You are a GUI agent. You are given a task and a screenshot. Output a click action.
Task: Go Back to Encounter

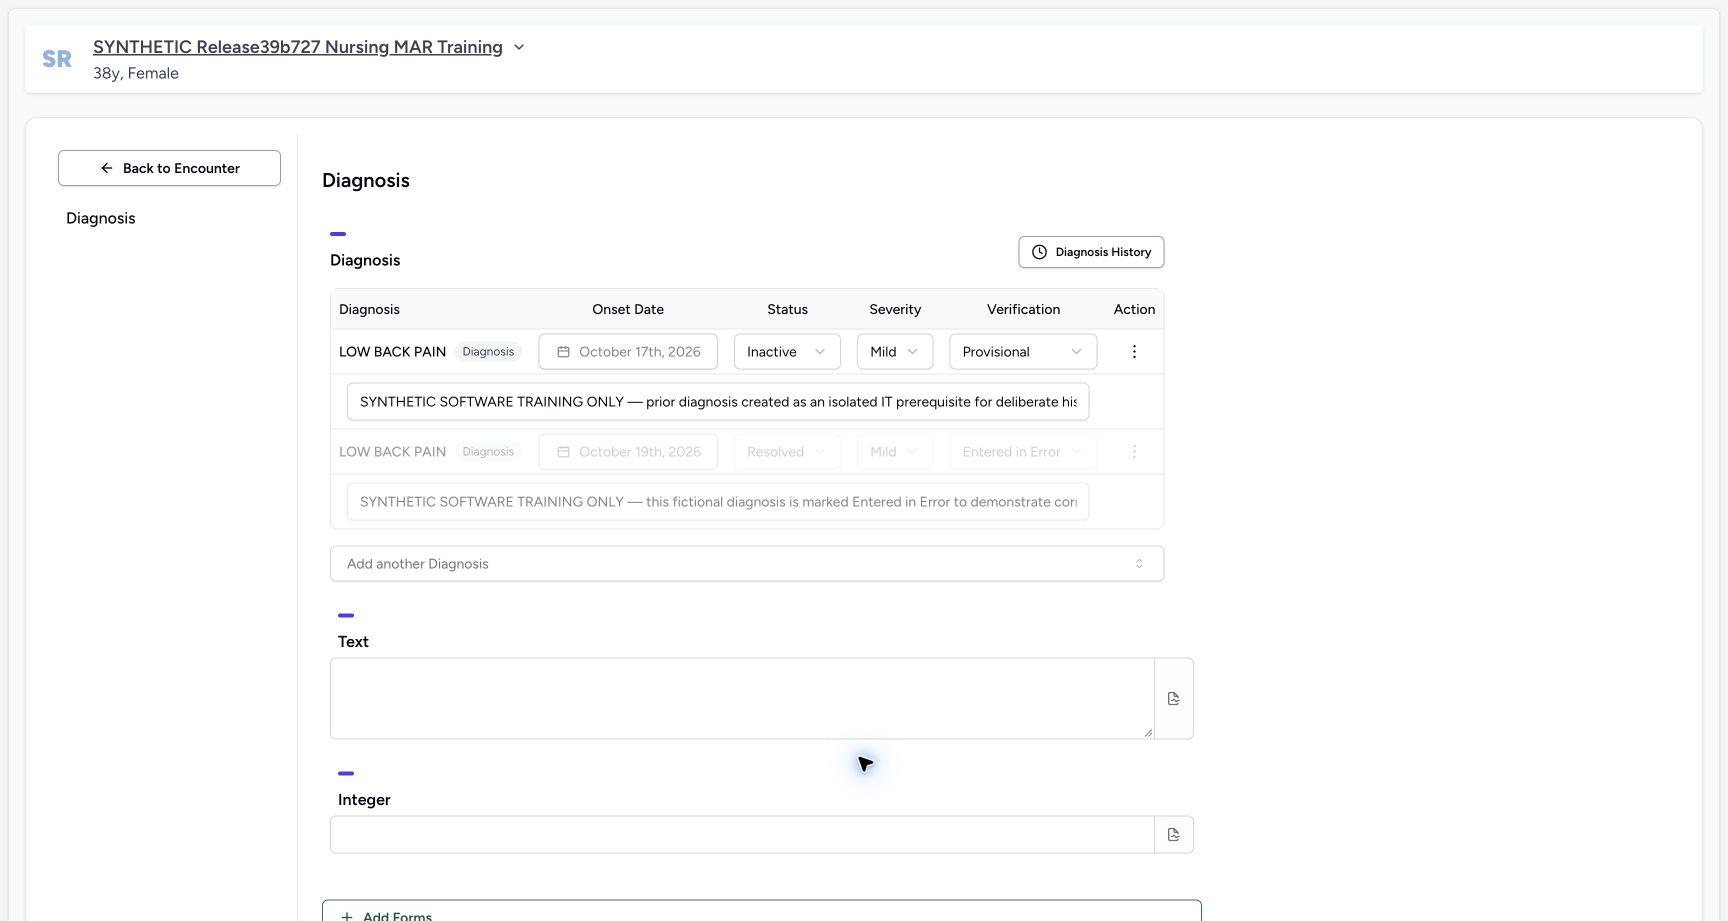(169, 168)
